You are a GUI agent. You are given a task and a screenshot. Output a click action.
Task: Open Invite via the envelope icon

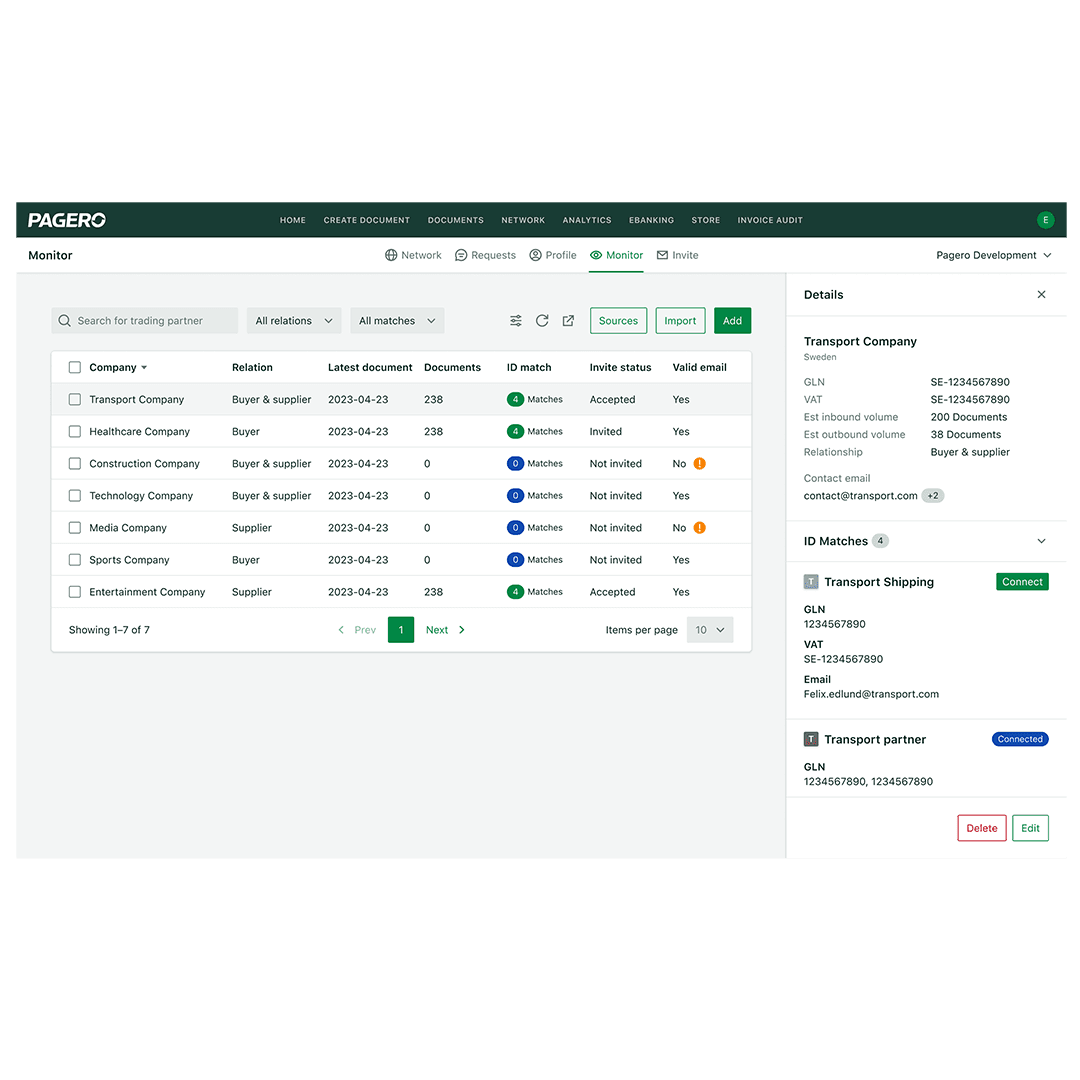pyautogui.click(x=677, y=255)
